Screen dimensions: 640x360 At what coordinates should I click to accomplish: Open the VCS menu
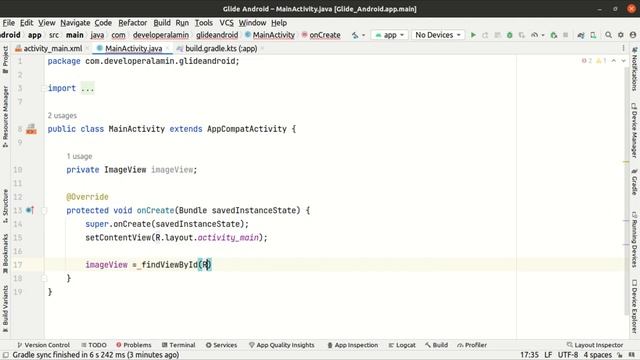(226, 23)
